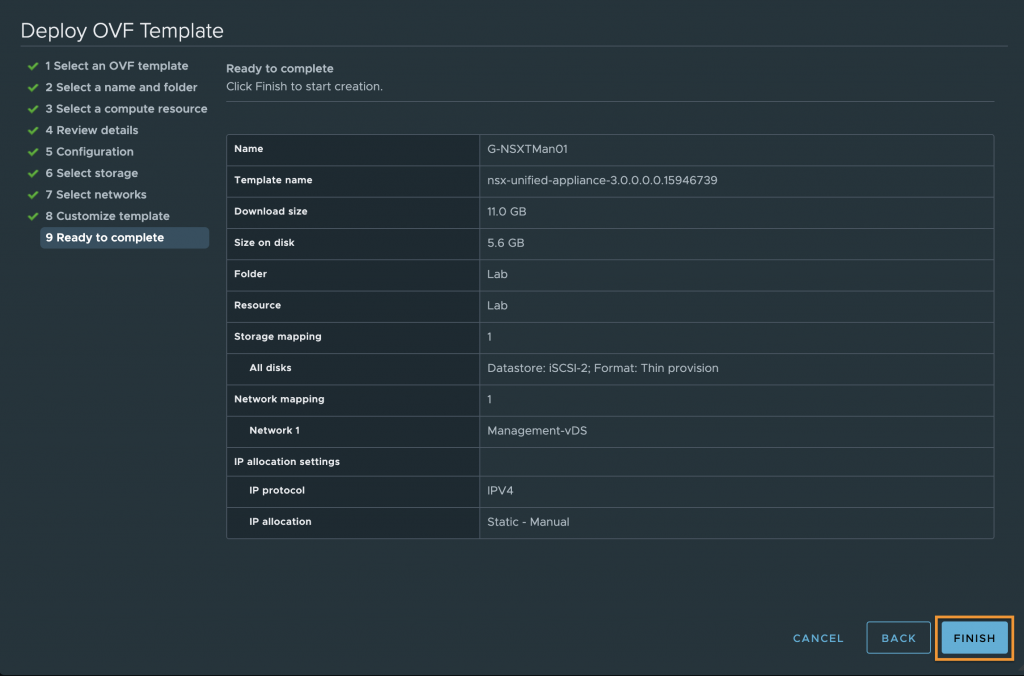Image resolution: width=1024 pixels, height=676 pixels.
Task: Click the Network mapping count value
Action: click(x=490, y=400)
